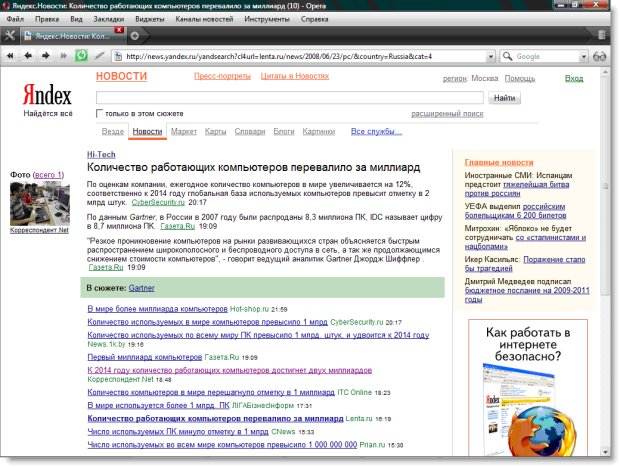Open 'В мире используется более 1 млрд. ПК'
Image resolution: width=620 pixels, height=467 pixels.
[x=158, y=405]
